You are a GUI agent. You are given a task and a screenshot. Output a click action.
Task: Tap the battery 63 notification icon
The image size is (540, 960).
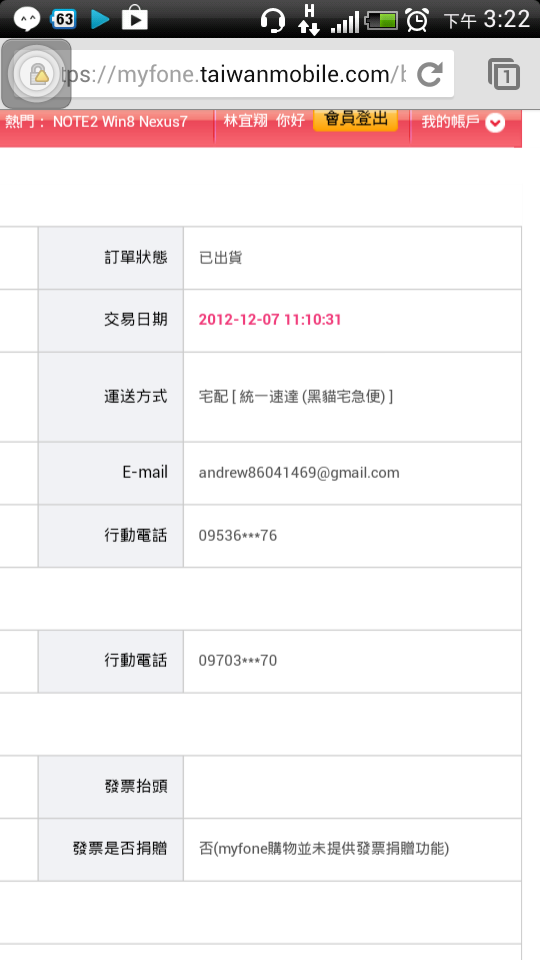click(x=63, y=19)
